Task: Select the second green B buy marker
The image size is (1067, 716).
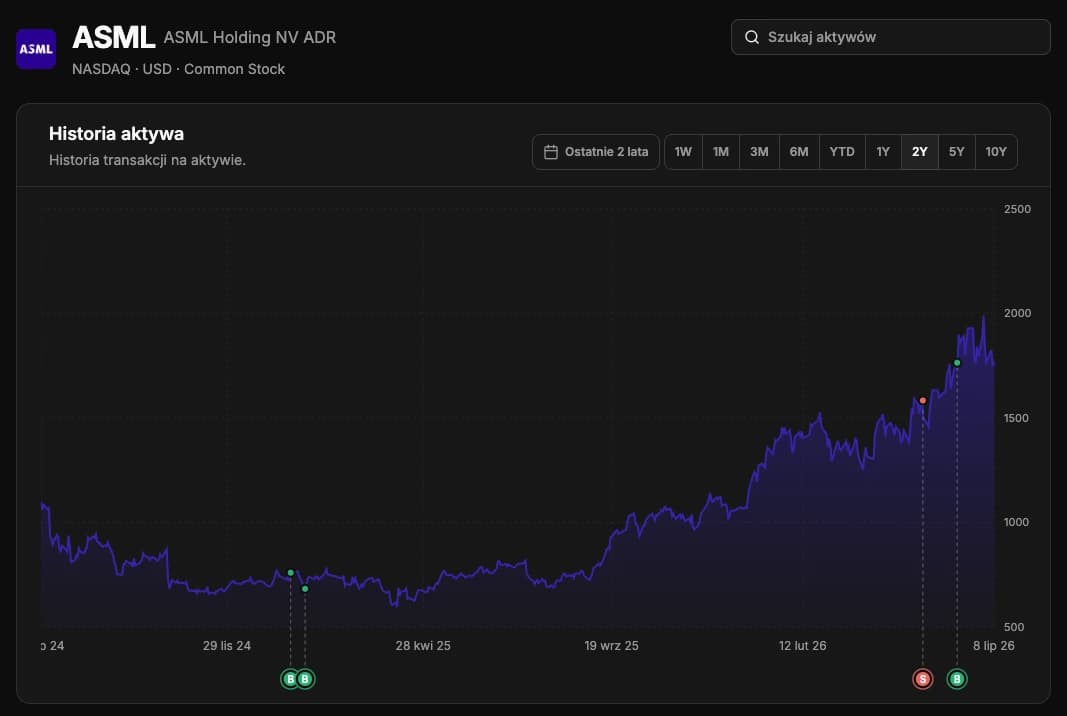Action: click(305, 679)
